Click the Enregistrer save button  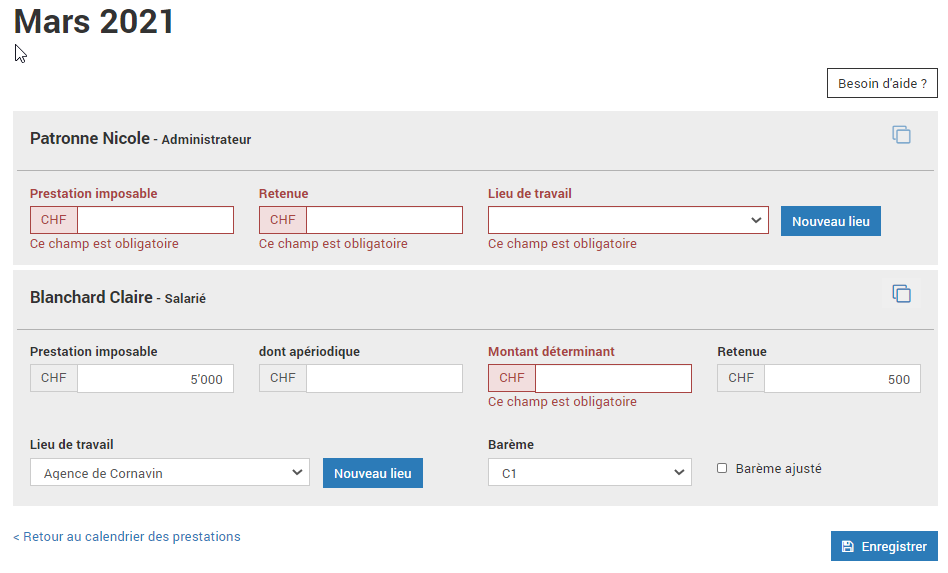pyautogui.click(x=884, y=546)
